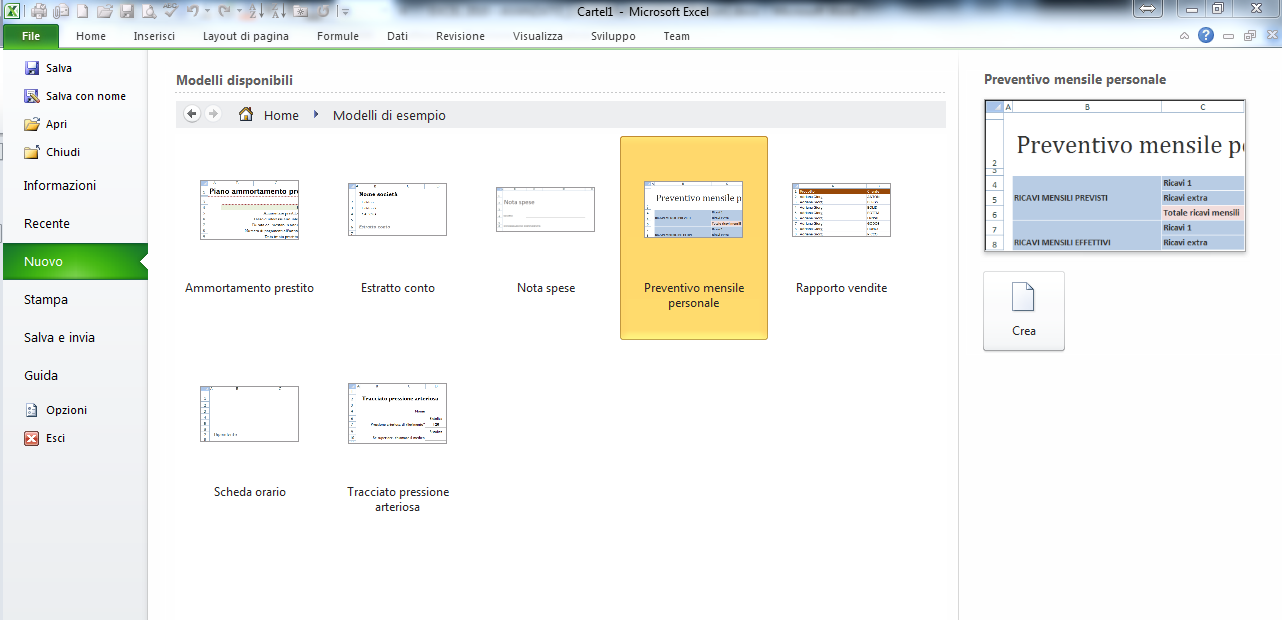
Task: Click the Undo arrow icon
Action: click(193, 11)
